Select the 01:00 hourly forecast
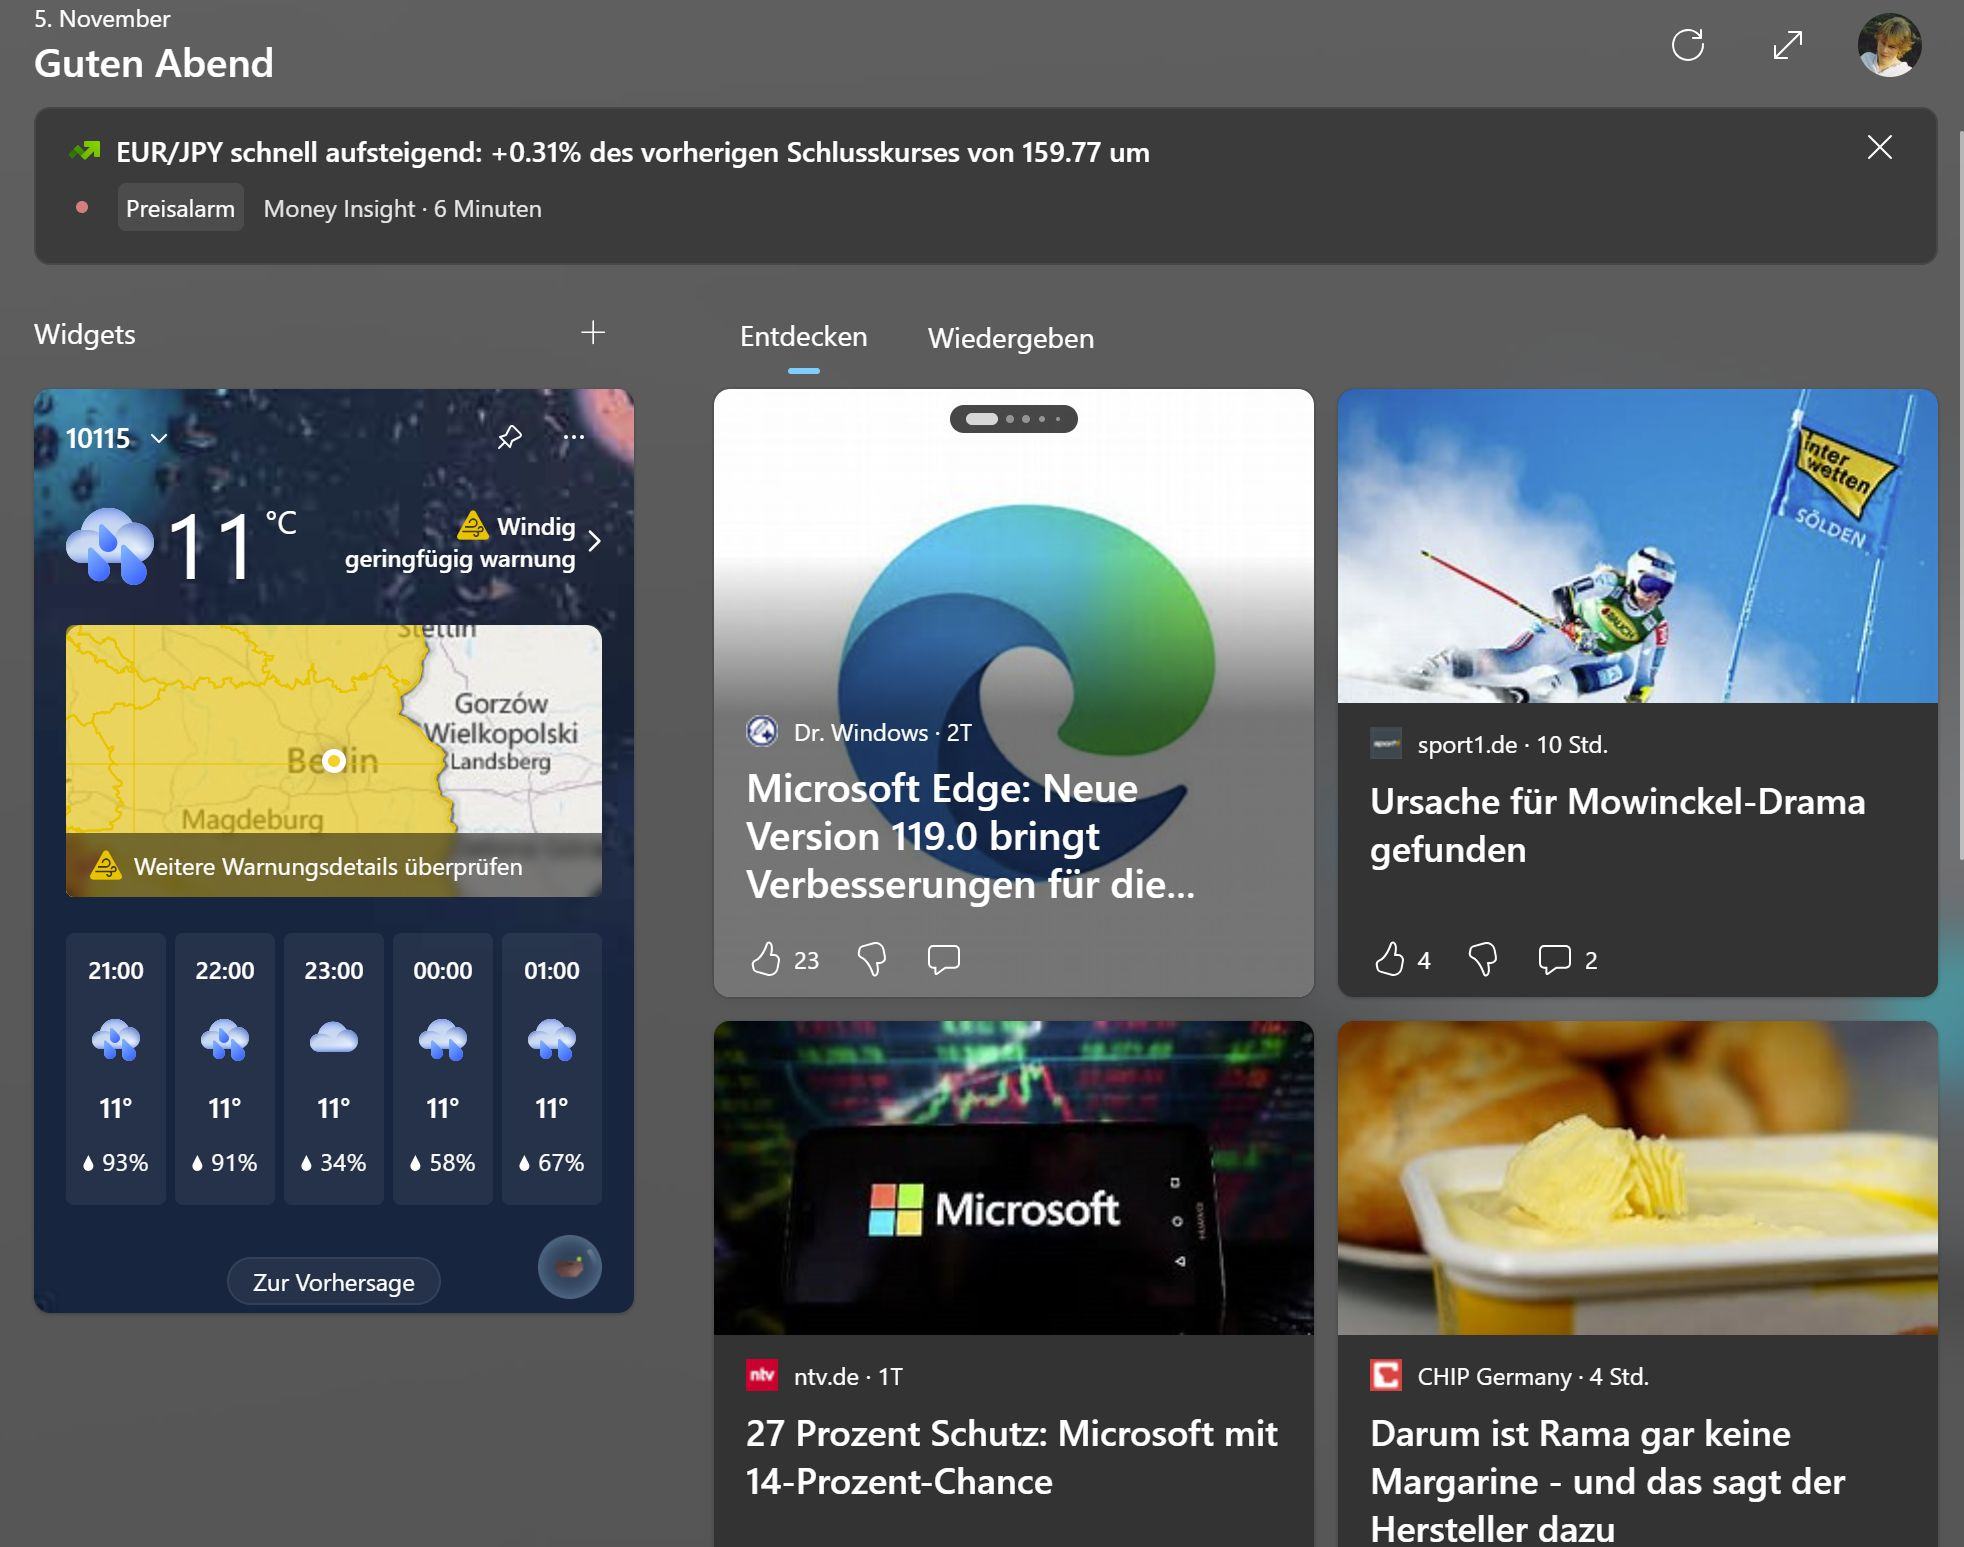 point(552,1068)
